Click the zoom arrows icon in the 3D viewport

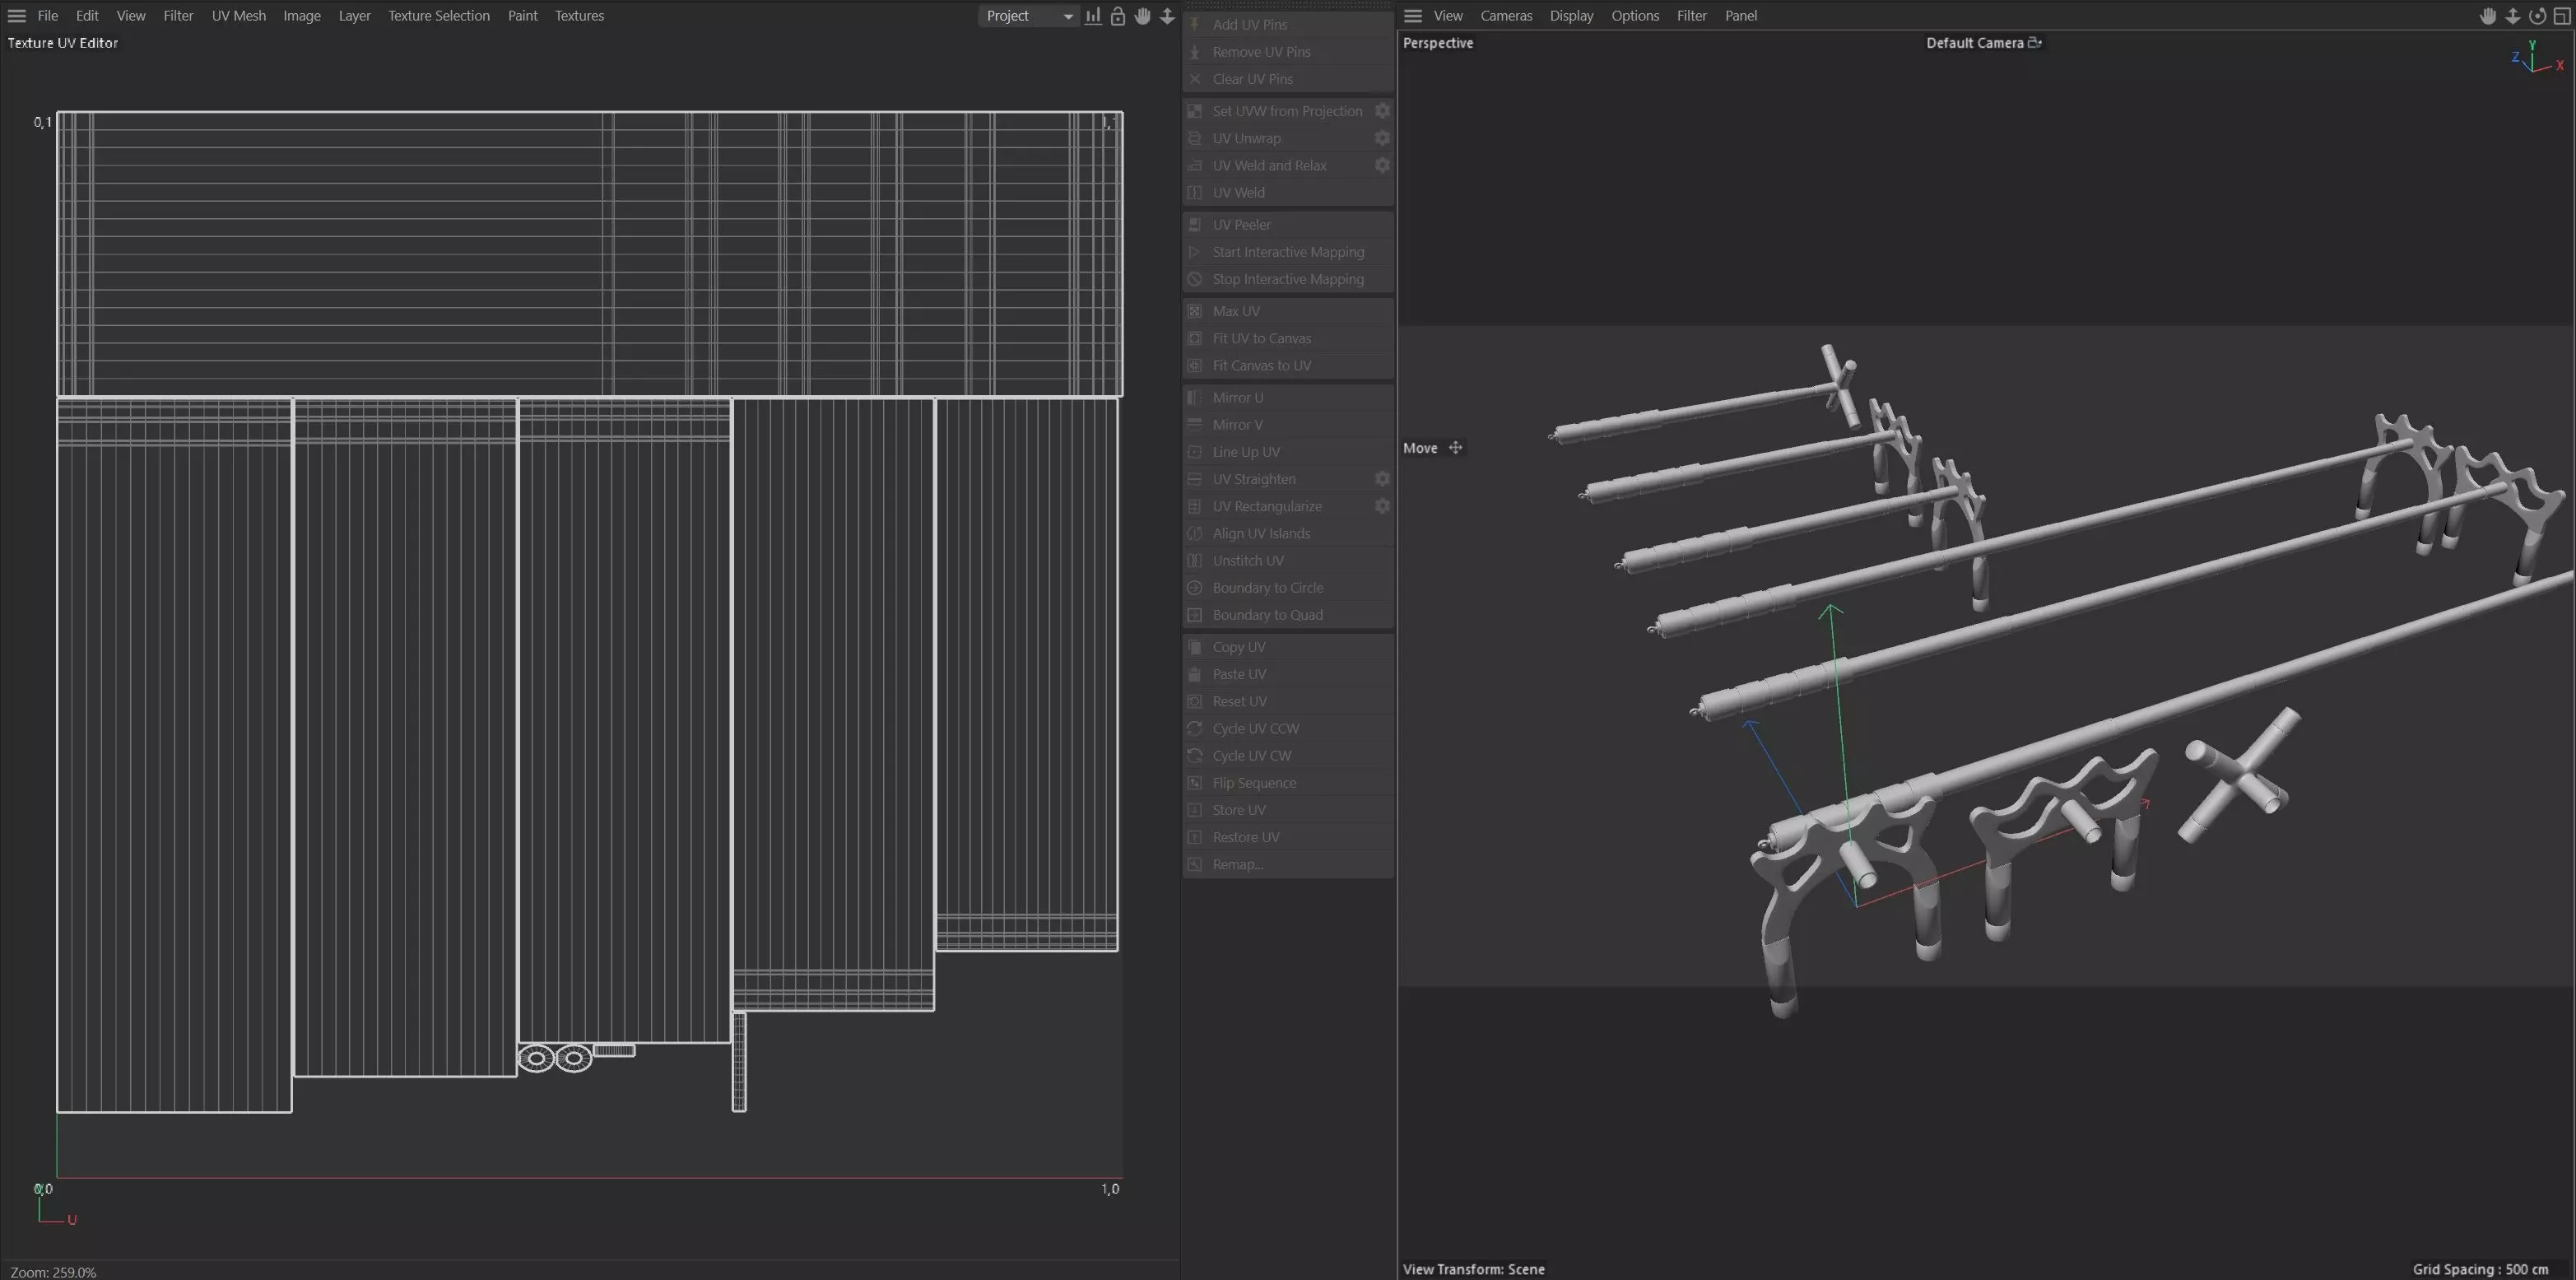coord(2512,16)
